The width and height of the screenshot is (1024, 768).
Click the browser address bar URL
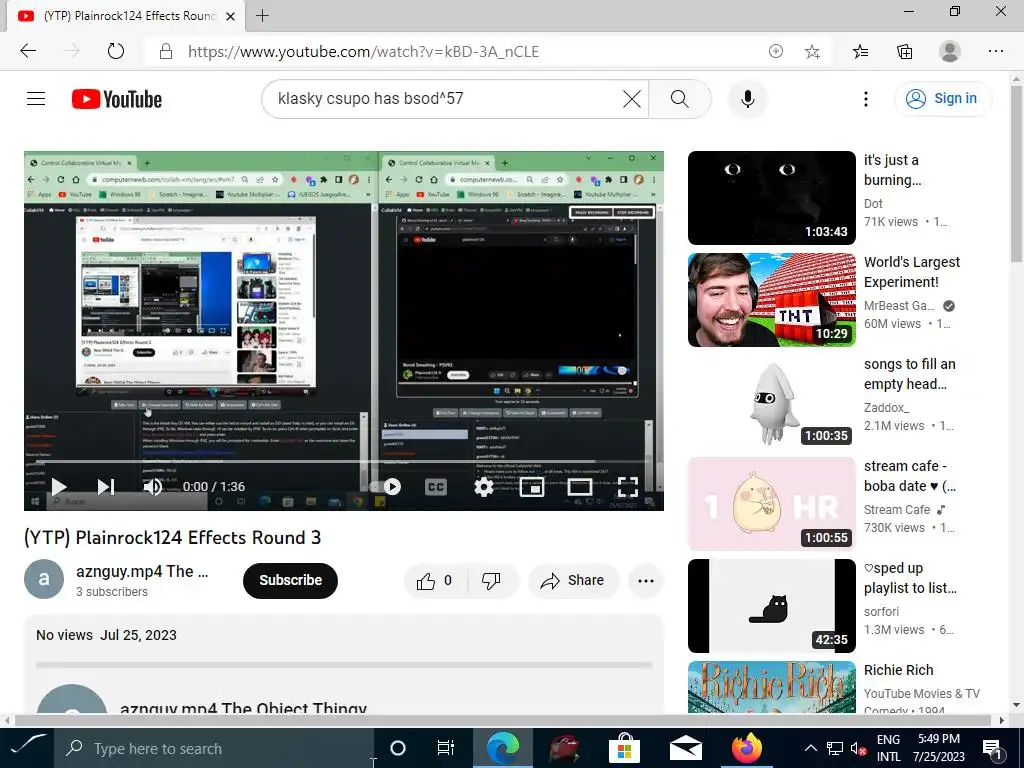point(363,52)
